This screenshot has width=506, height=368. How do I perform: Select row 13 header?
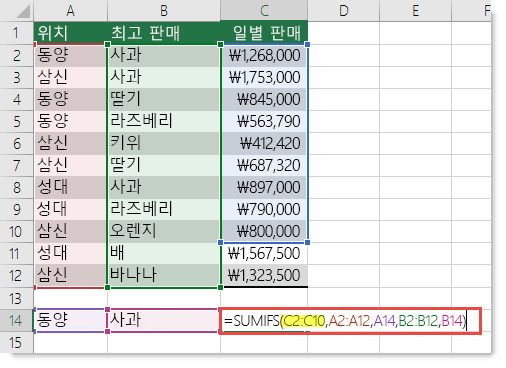(x=17, y=298)
